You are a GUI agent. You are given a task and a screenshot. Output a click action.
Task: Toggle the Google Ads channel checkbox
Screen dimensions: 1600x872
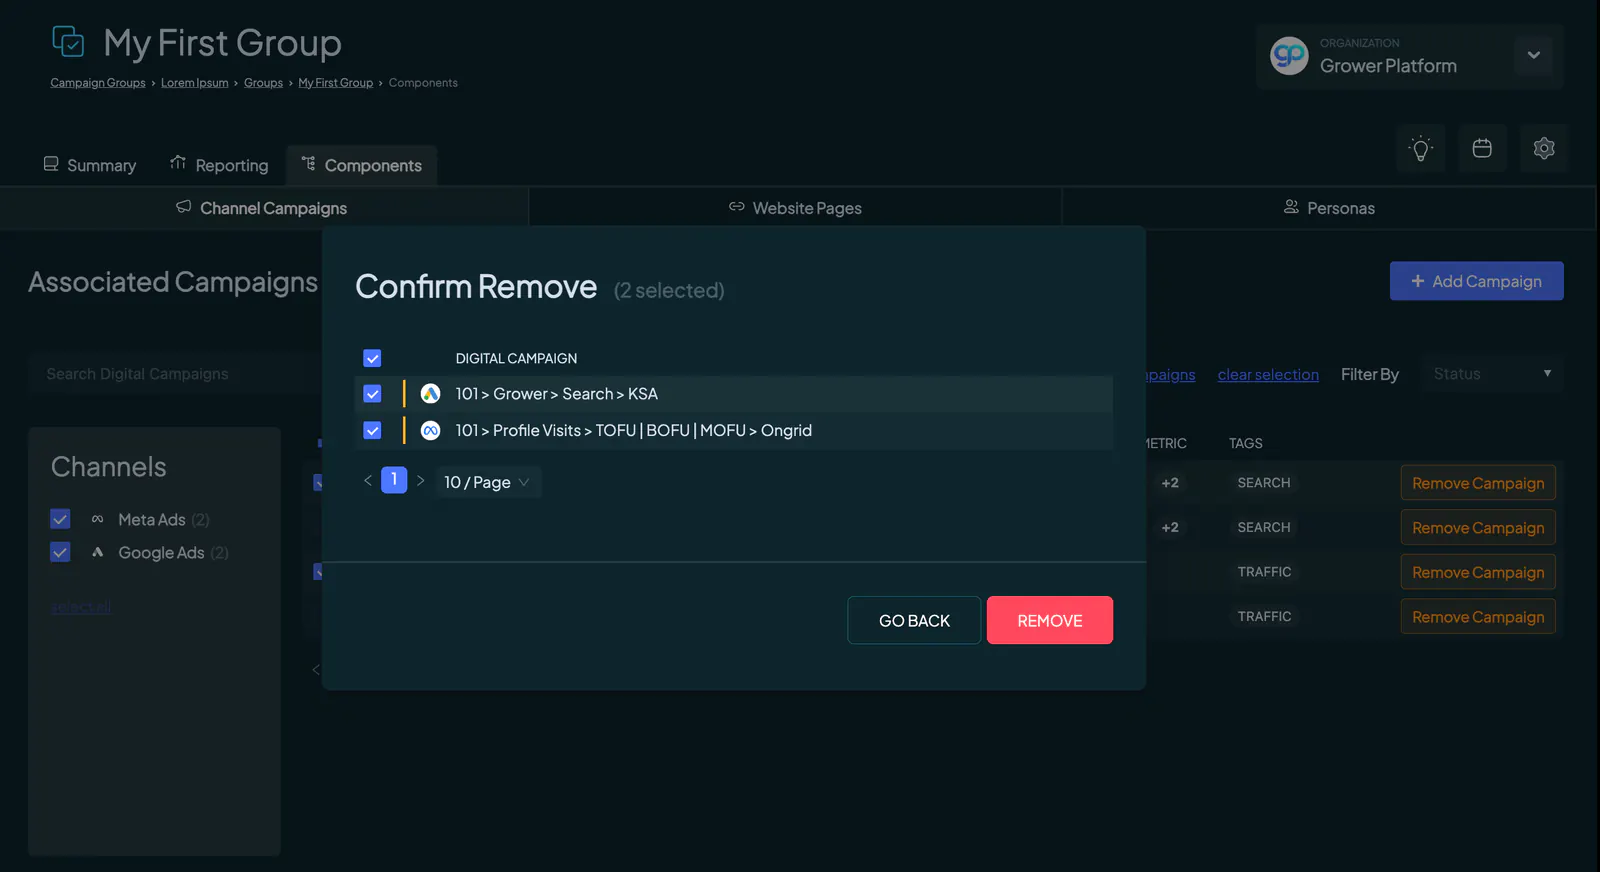[60, 552]
